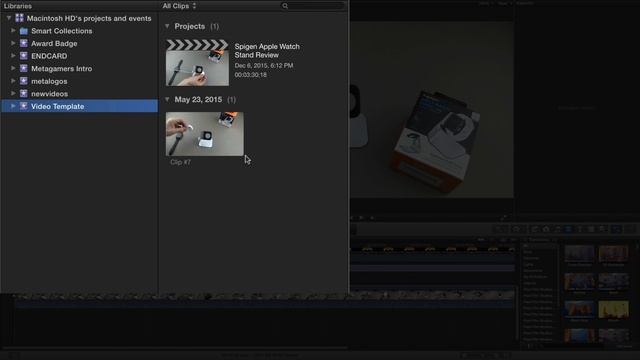Image resolution: width=640 pixels, height=360 pixels.
Task: Open the All Clips filter dropdown
Action: click(179, 6)
